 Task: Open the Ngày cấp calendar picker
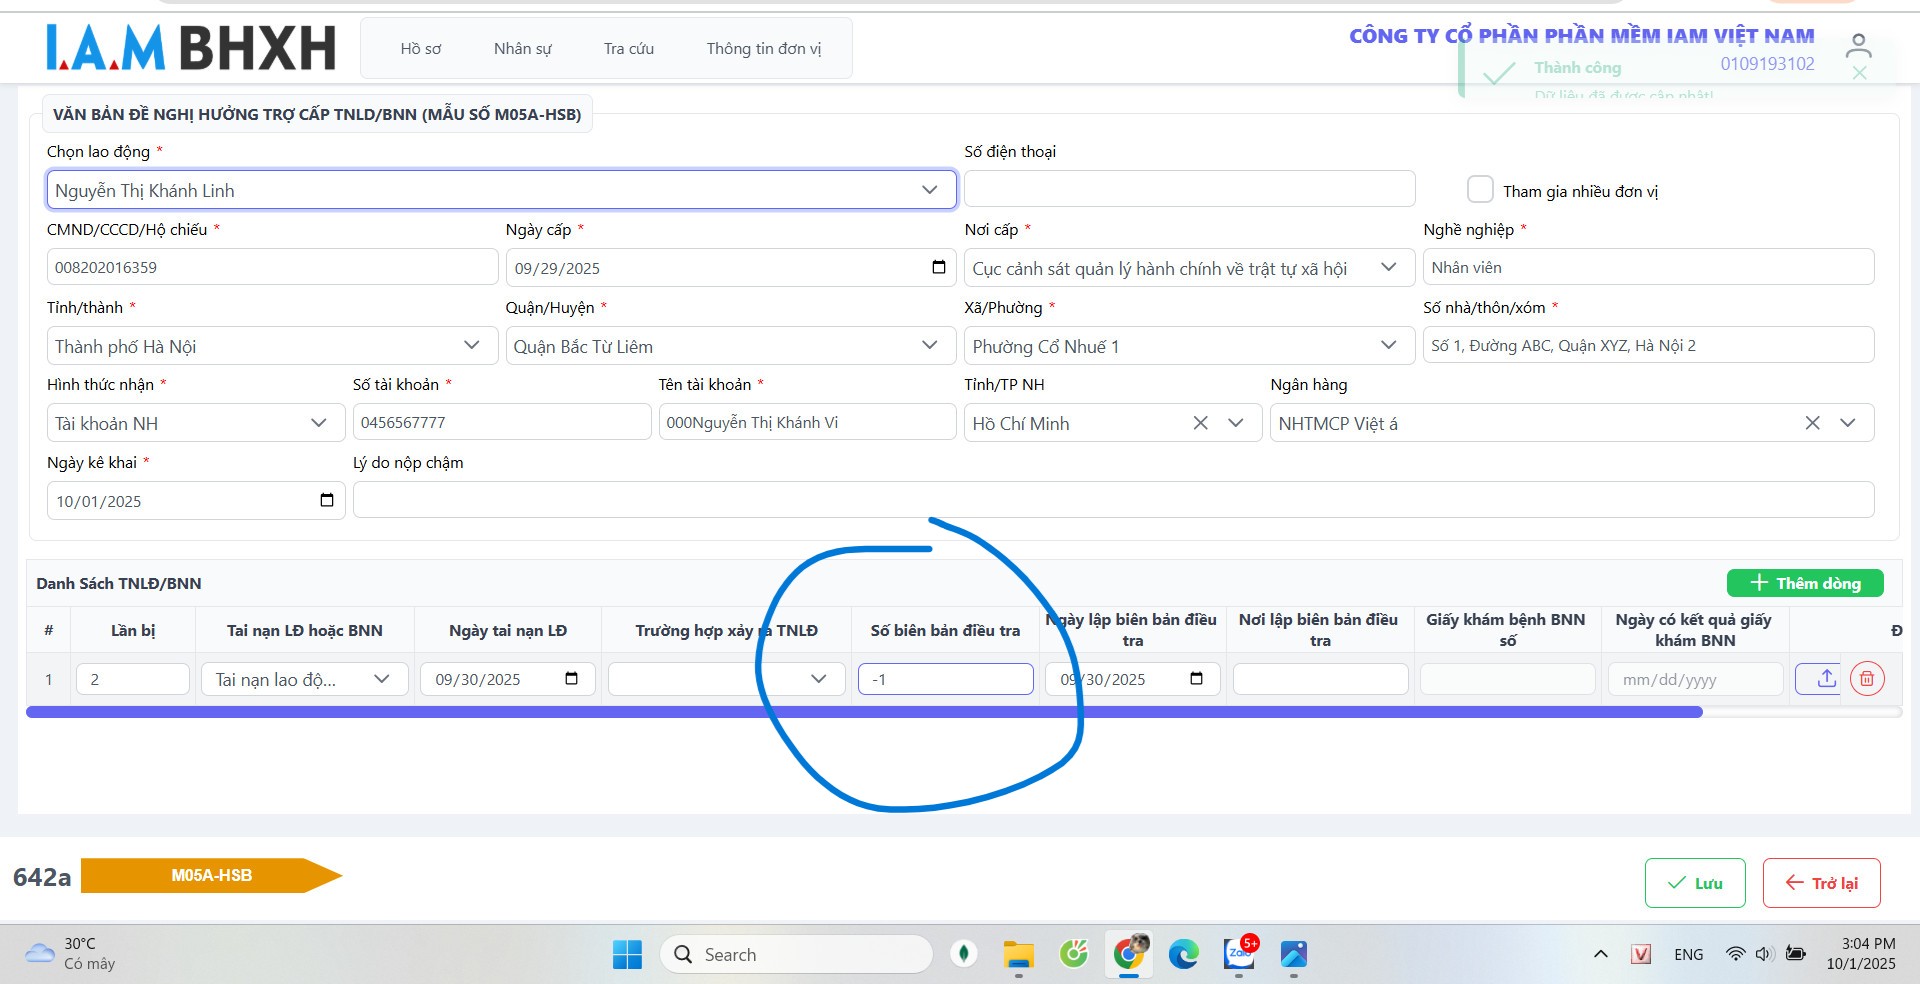point(938,267)
